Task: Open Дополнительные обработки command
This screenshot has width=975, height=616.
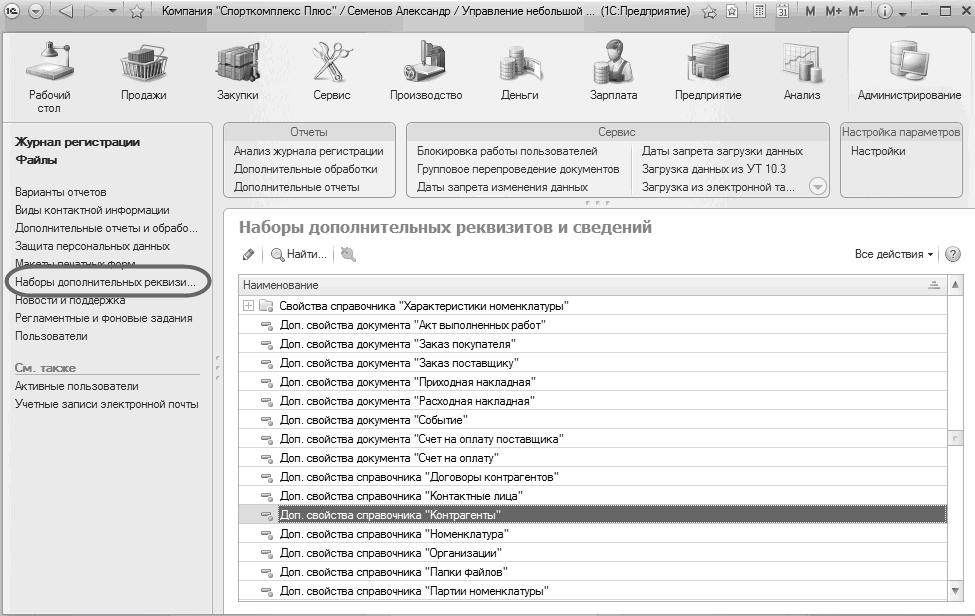Action: coord(305,169)
